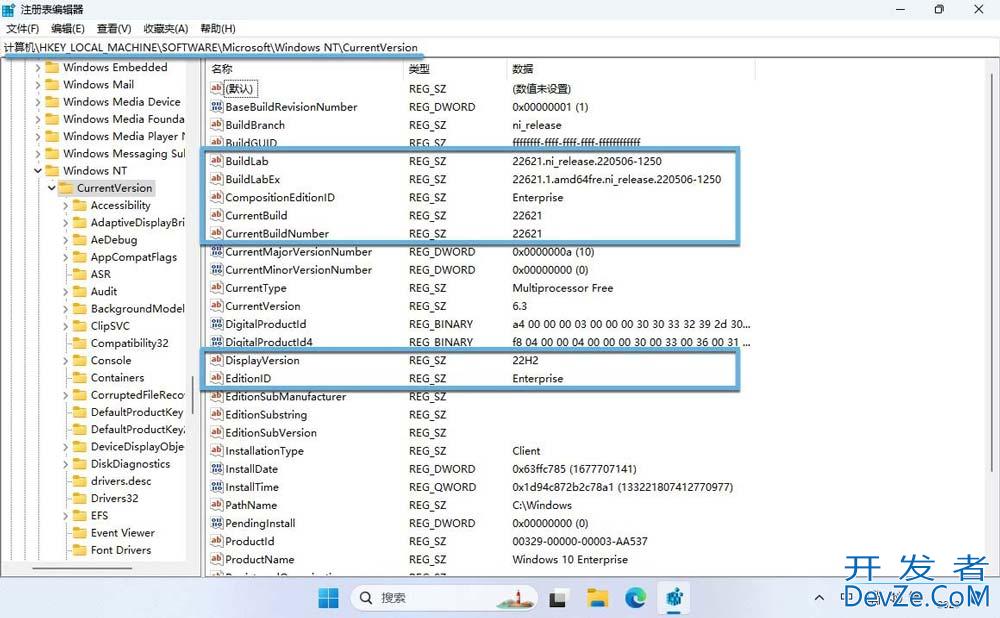
Task: Open the 收藏夹(A) menu
Action: [x=166, y=29]
